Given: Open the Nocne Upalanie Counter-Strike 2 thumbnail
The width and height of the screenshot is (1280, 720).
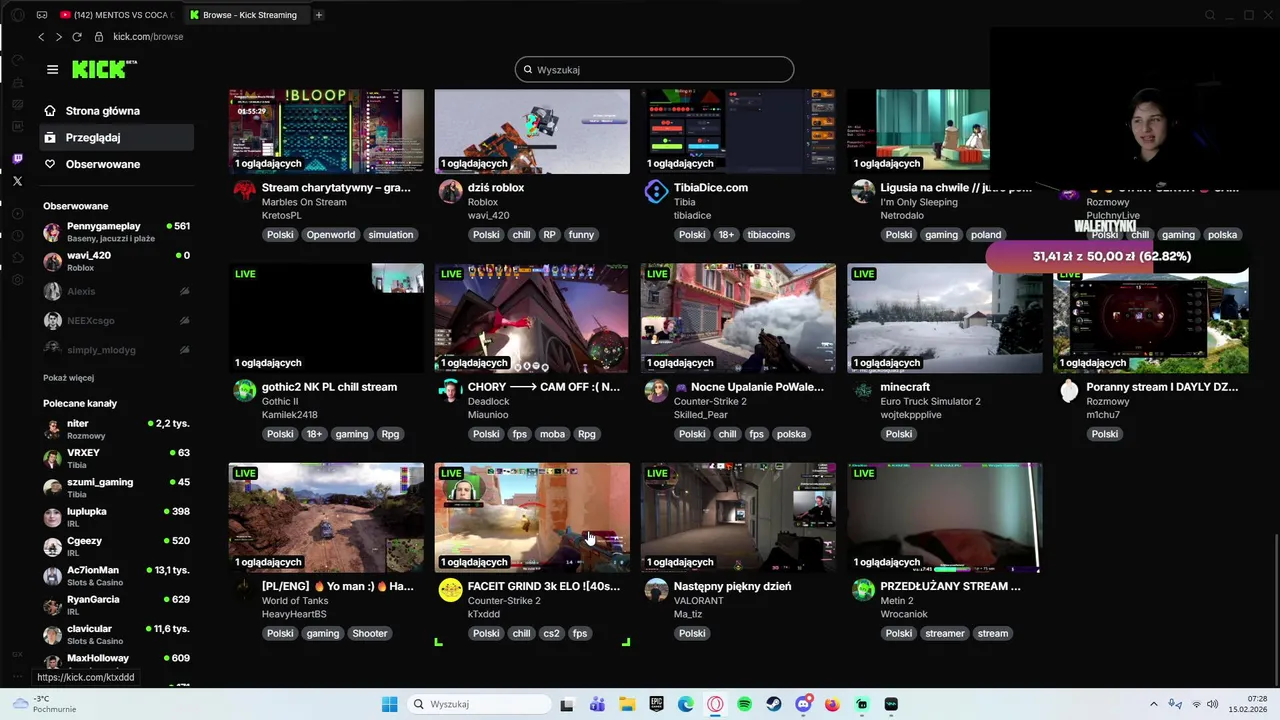Looking at the screenshot, I should 738,318.
